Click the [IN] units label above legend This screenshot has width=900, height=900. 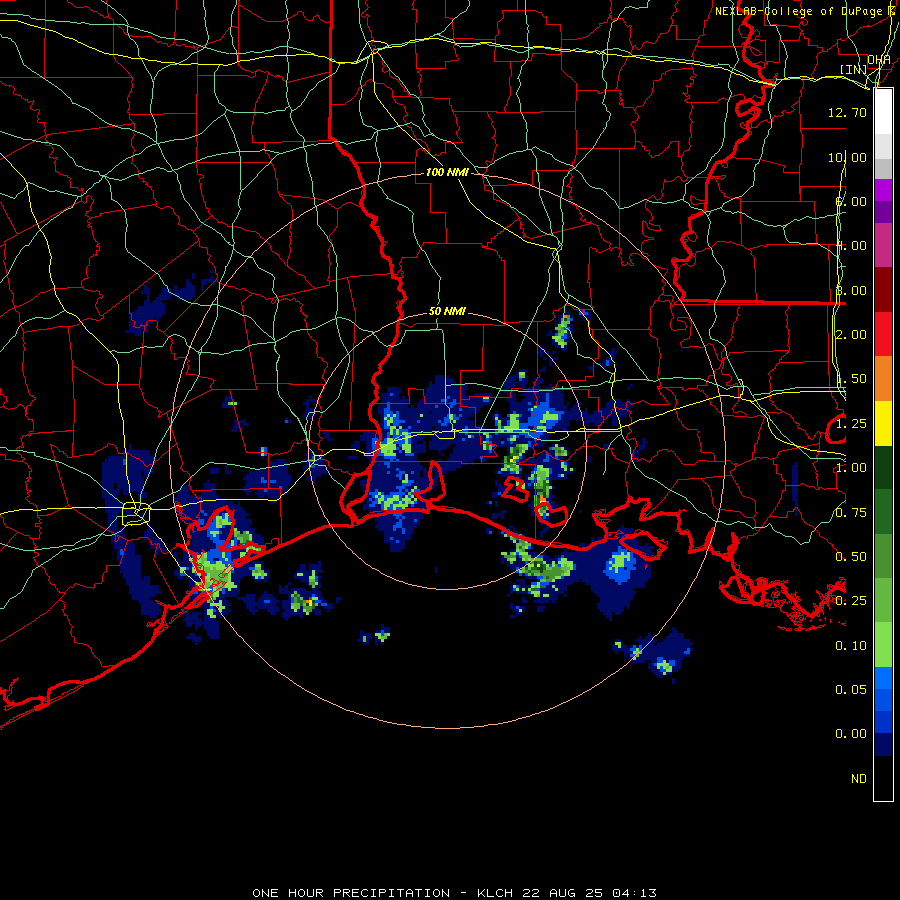click(x=854, y=69)
